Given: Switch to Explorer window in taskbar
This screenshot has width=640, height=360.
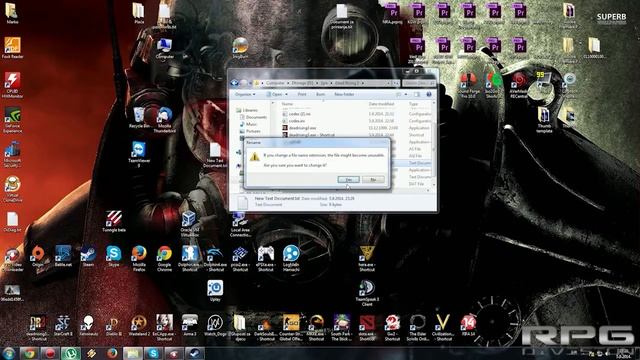Looking at the screenshot, I should pyautogui.click(x=133, y=353).
